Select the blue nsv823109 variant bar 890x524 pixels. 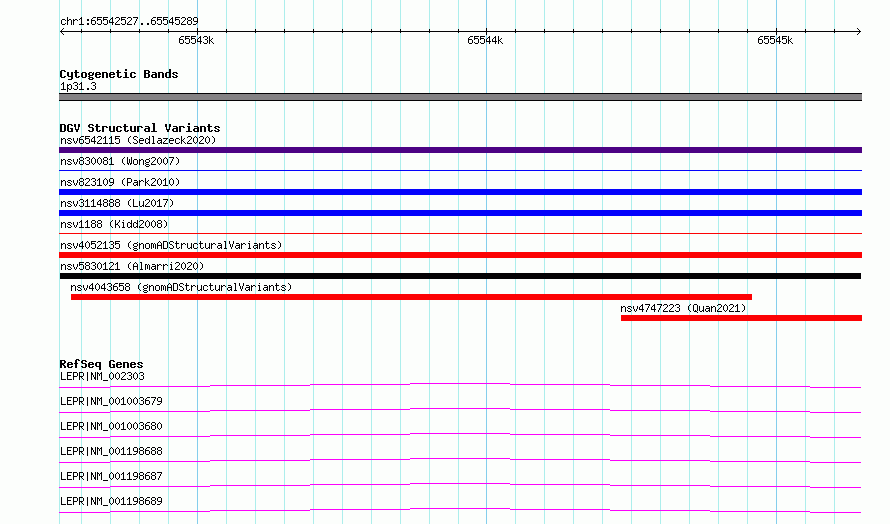click(460, 192)
